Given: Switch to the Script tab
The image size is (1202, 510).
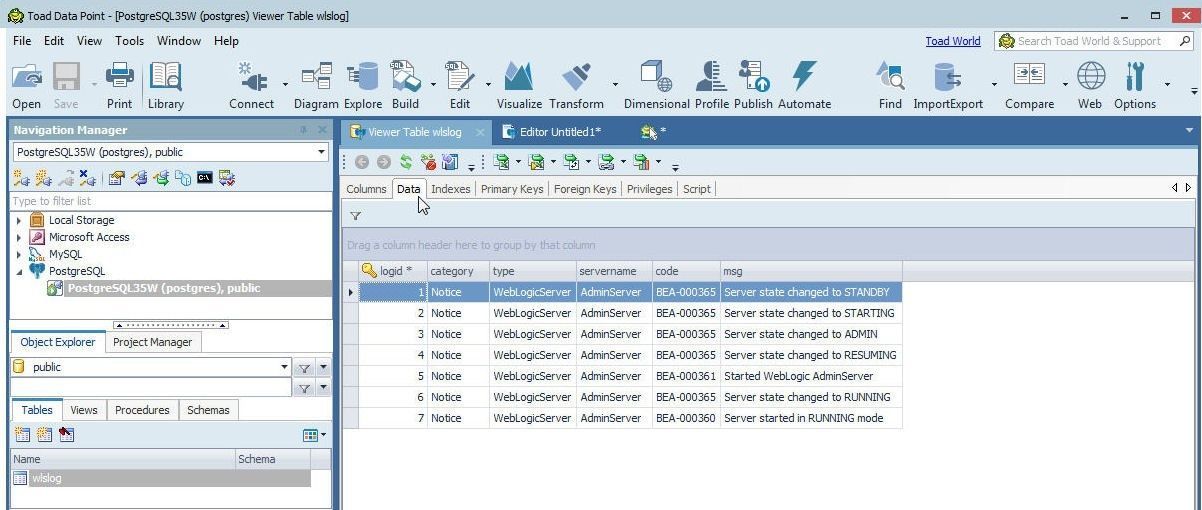Looking at the screenshot, I should point(697,189).
